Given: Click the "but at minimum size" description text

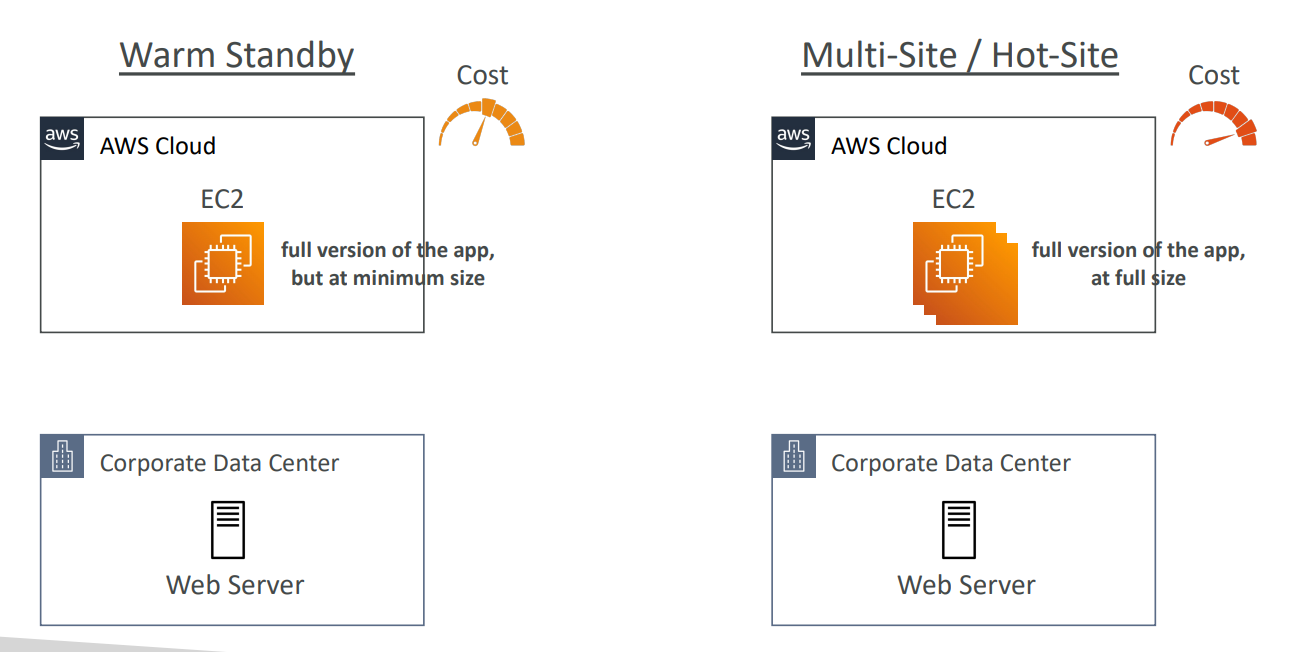Looking at the screenshot, I should tap(388, 278).
